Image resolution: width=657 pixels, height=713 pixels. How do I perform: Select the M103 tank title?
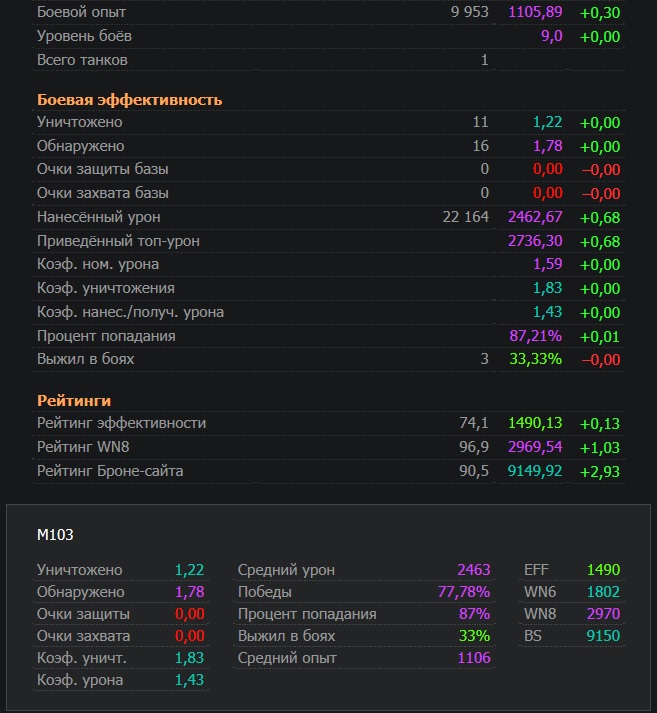pyautogui.click(x=55, y=535)
